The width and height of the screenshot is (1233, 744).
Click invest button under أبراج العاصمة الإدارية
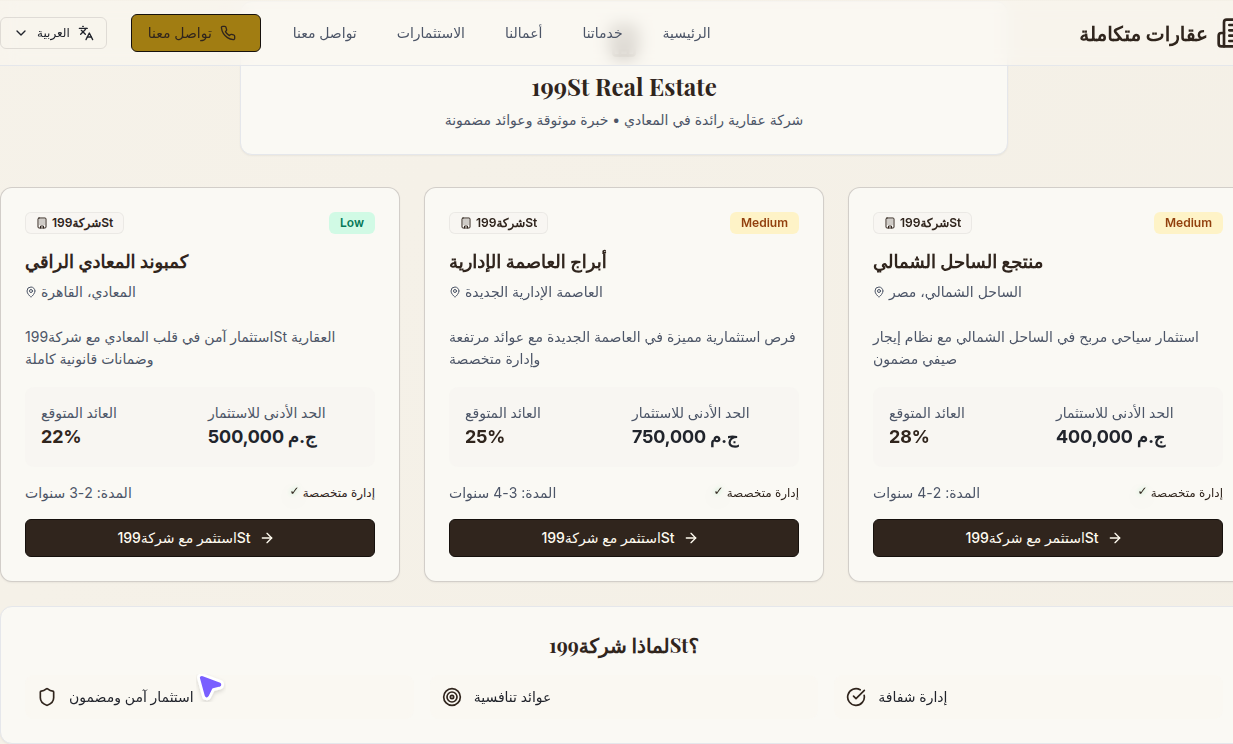[624, 538]
